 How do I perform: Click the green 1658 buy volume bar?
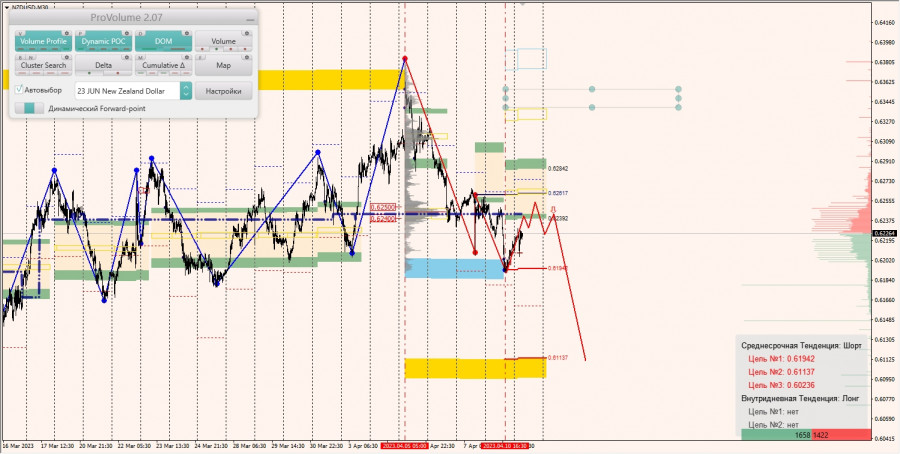pos(775,436)
